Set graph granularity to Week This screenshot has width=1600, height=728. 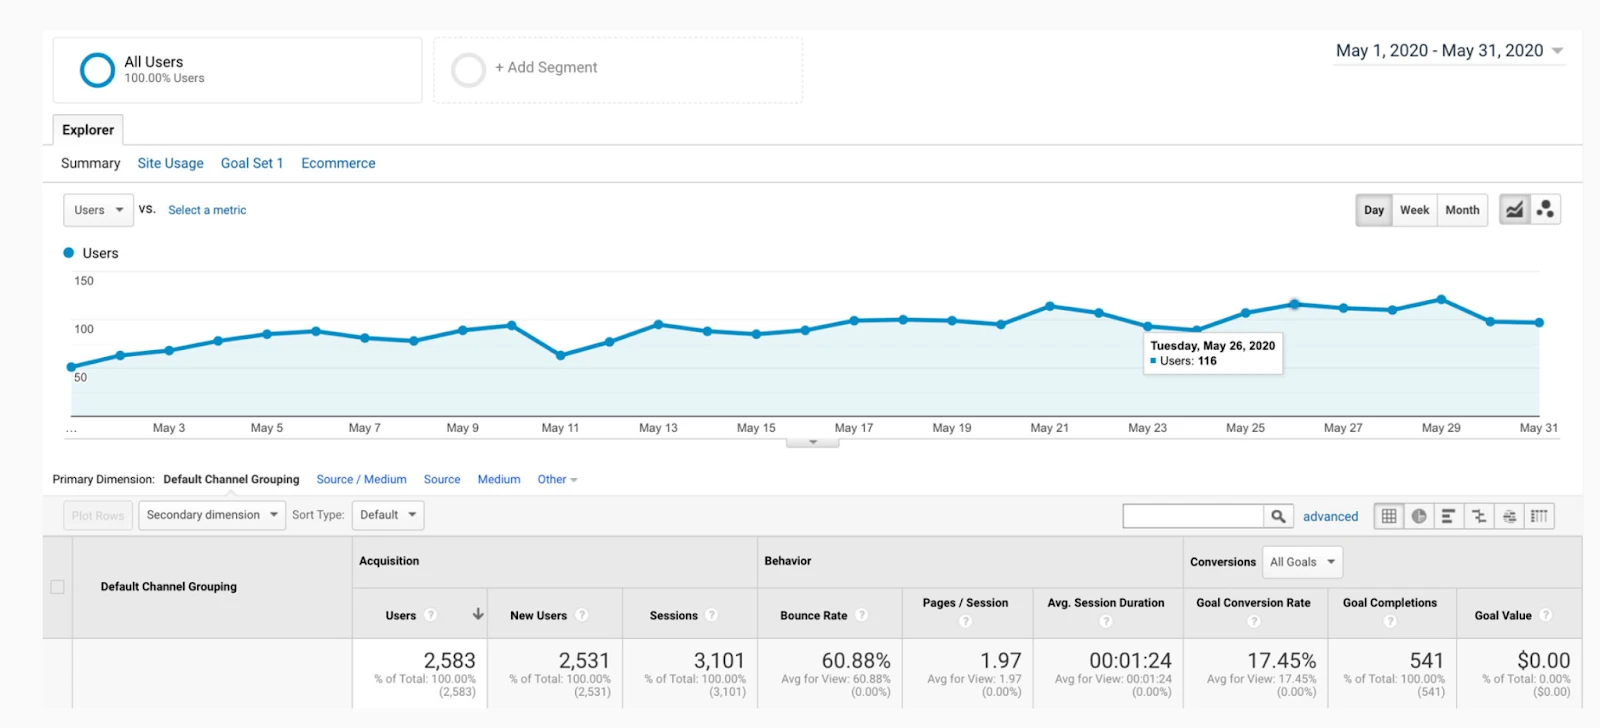1414,210
